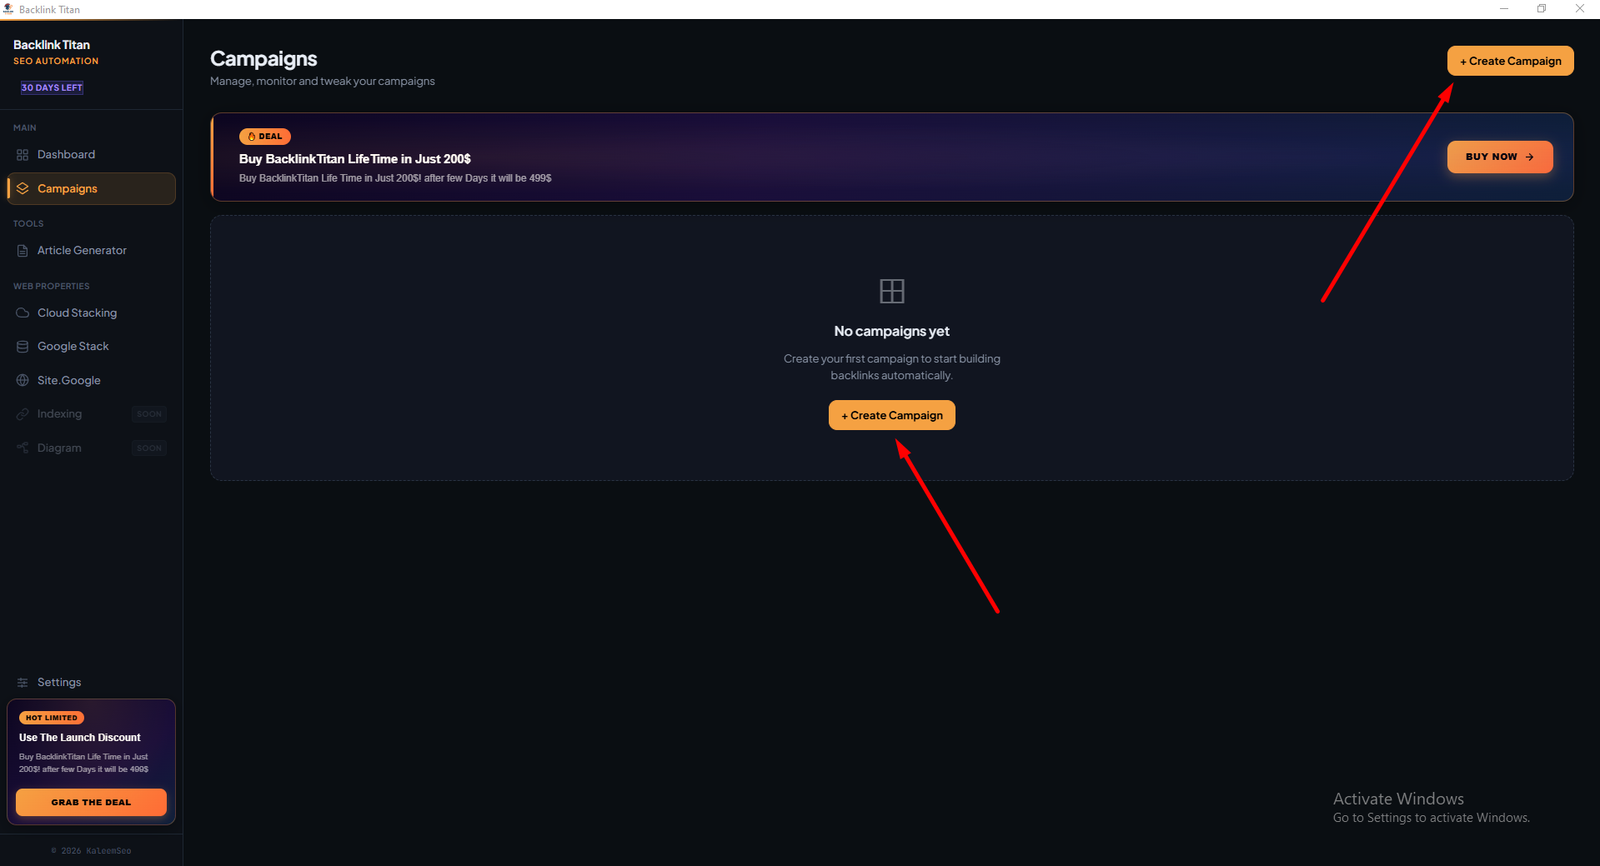Click the Cloud Stacking cloud icon
This screenshot has width=1600, height=866.
(22, 313)
